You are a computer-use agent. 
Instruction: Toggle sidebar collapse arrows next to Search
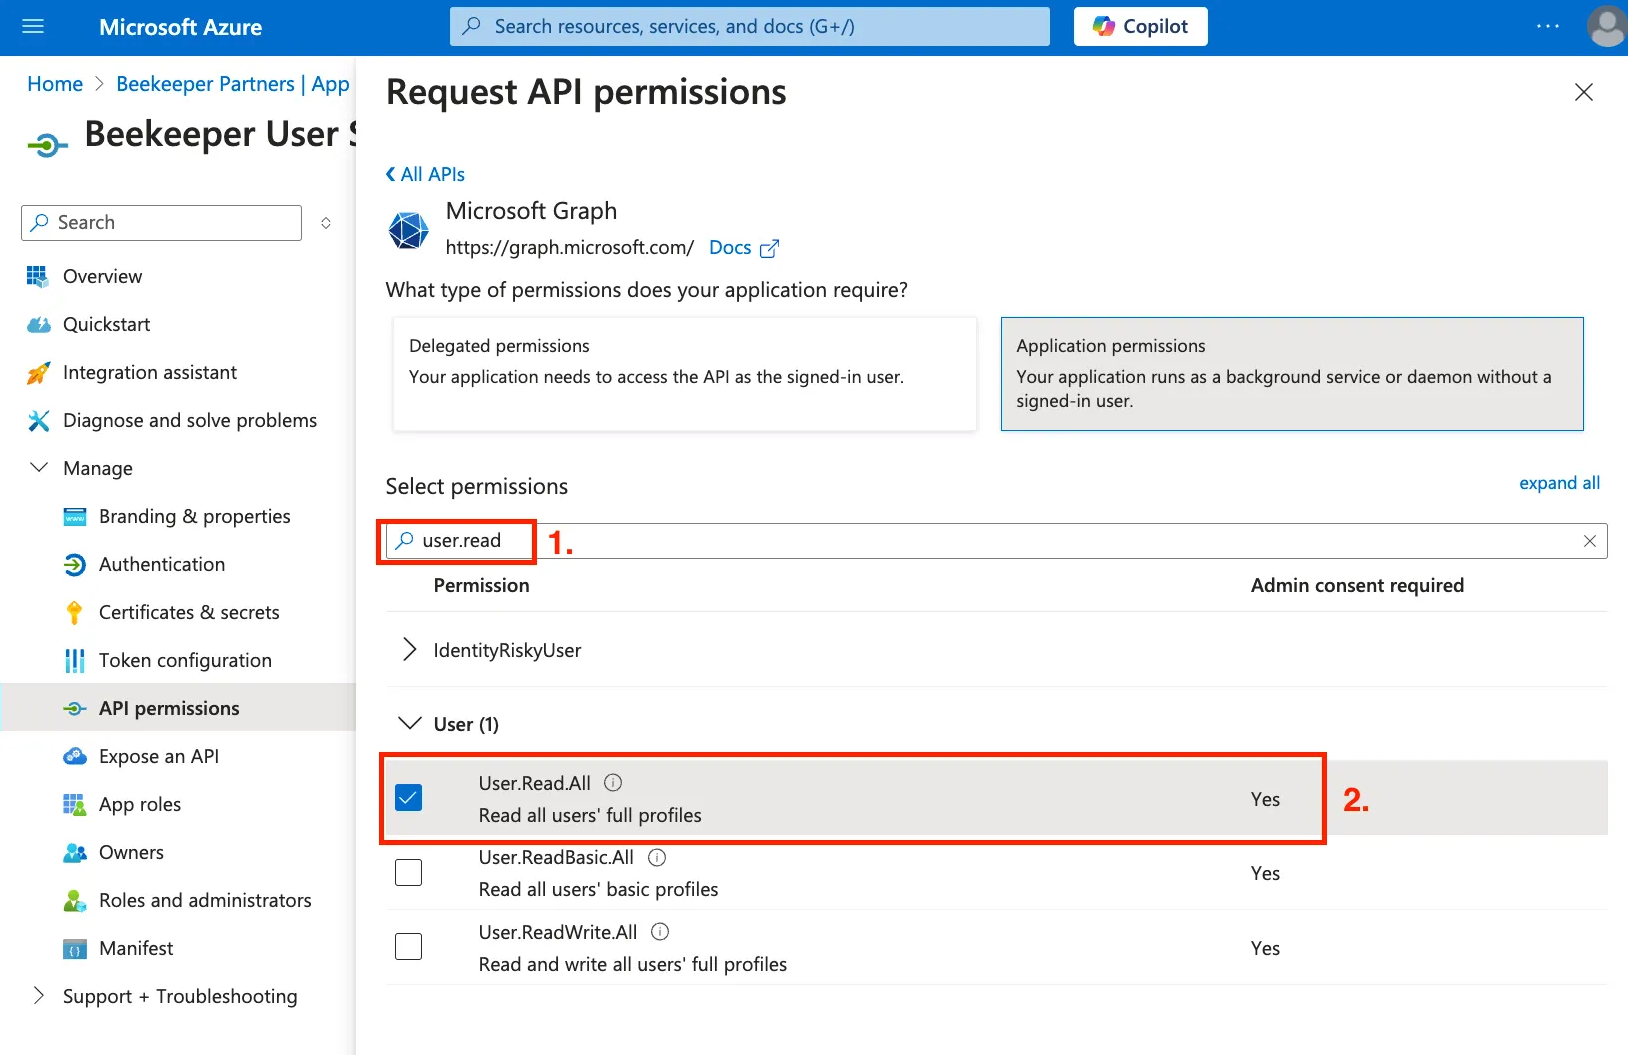326,223
